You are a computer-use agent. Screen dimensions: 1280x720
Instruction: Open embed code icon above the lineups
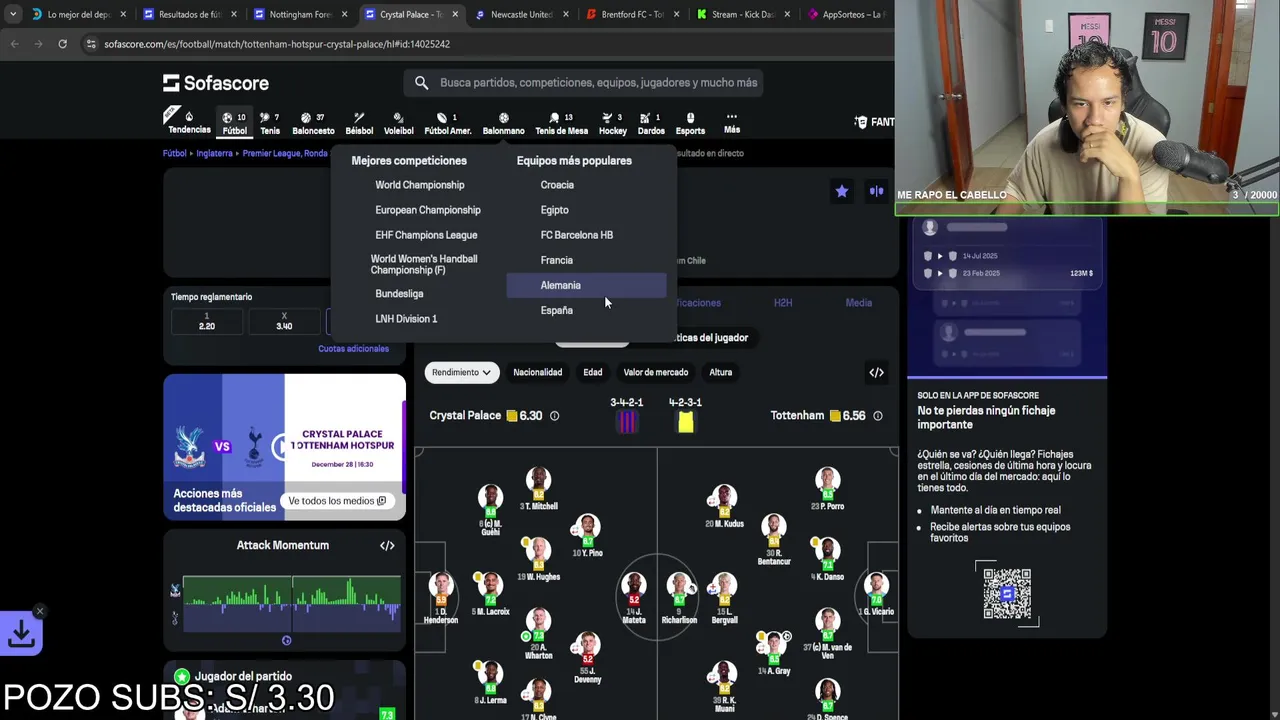pyautogui.click(x=877, y=373)
